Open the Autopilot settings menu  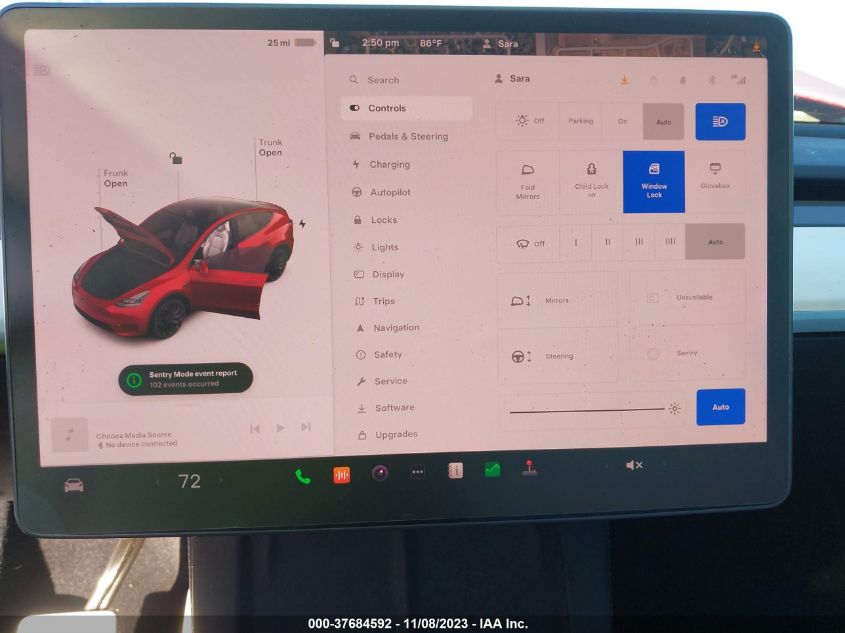point(390,192)
